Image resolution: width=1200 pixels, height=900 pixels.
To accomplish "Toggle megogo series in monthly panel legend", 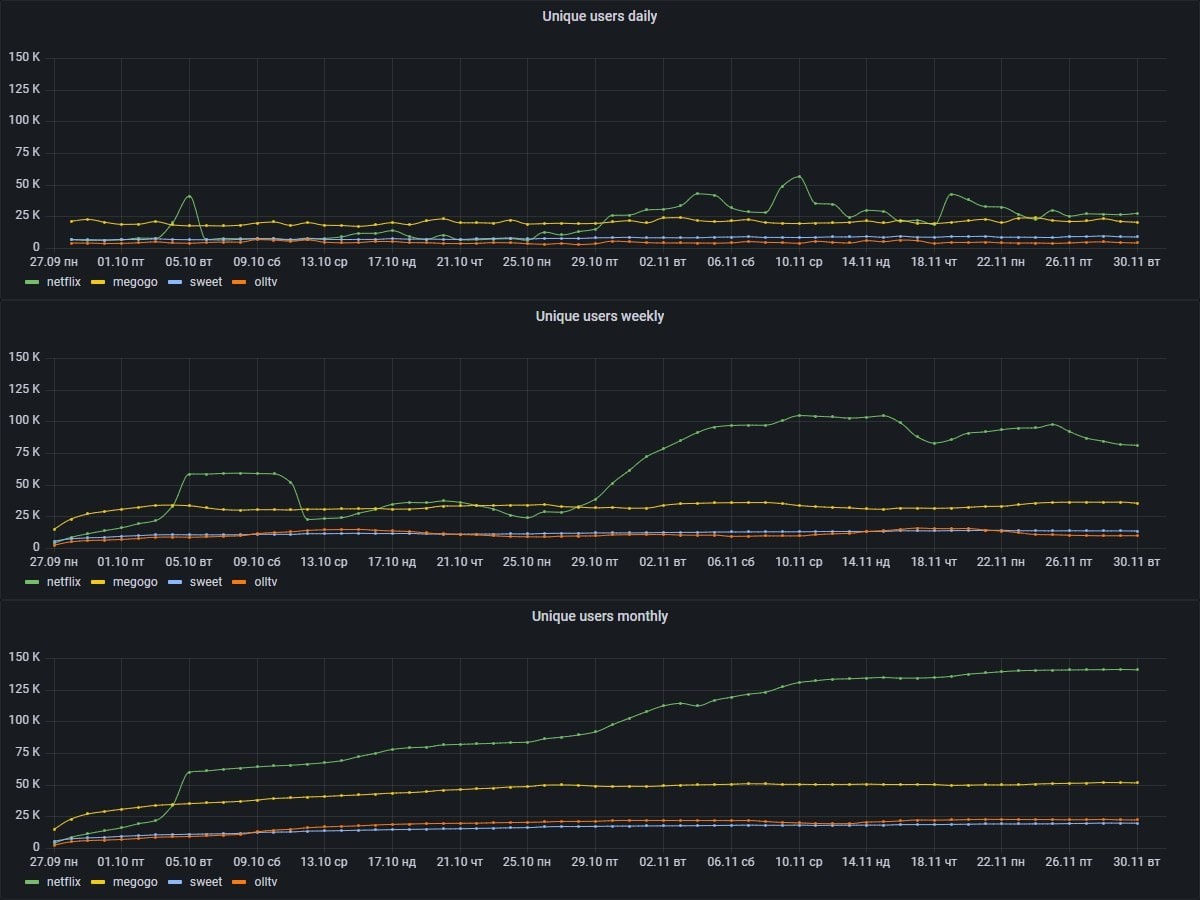I will coord(135,882).
